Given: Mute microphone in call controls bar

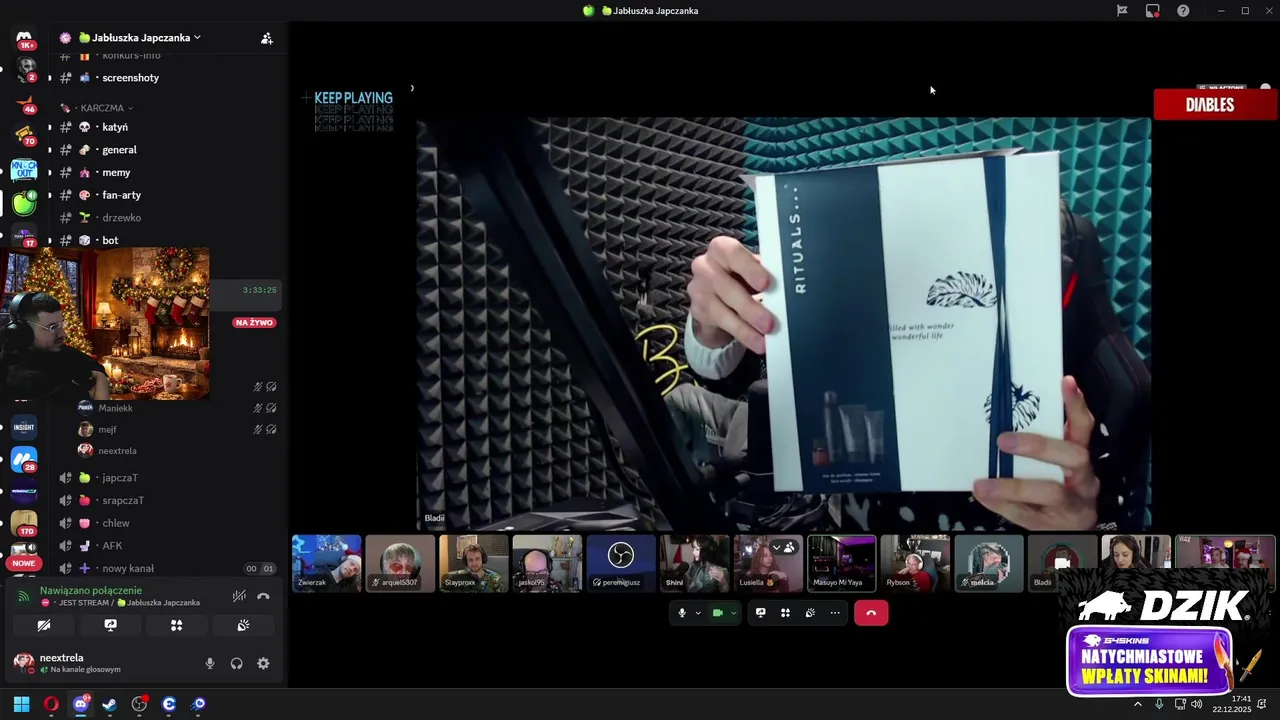Looking at the screenshot, I should [682, 613].
